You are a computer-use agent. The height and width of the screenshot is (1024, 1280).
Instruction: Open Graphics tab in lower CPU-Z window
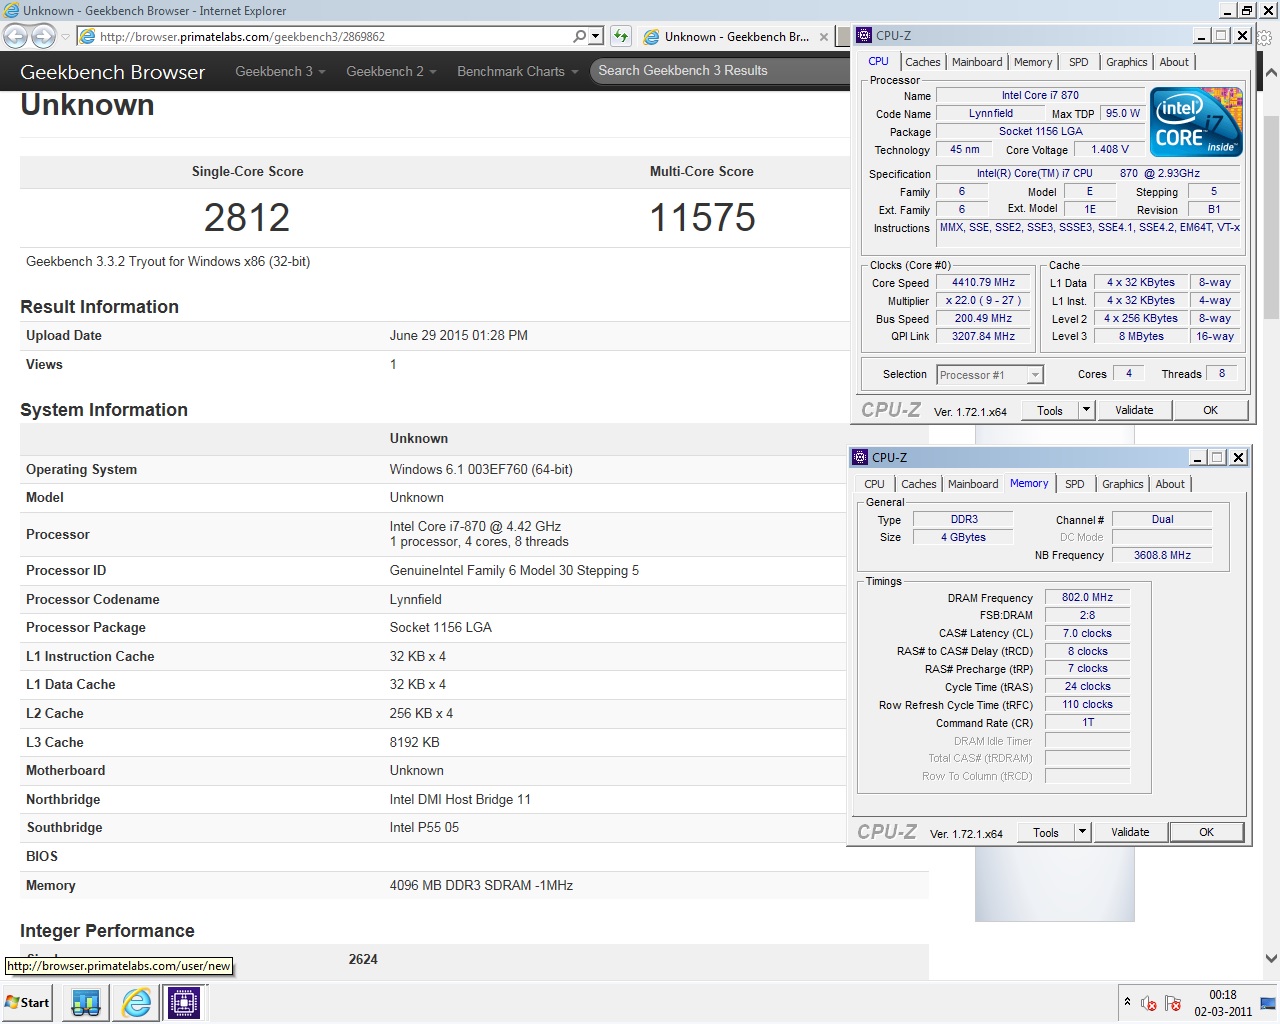click(x=1123, y=484)
